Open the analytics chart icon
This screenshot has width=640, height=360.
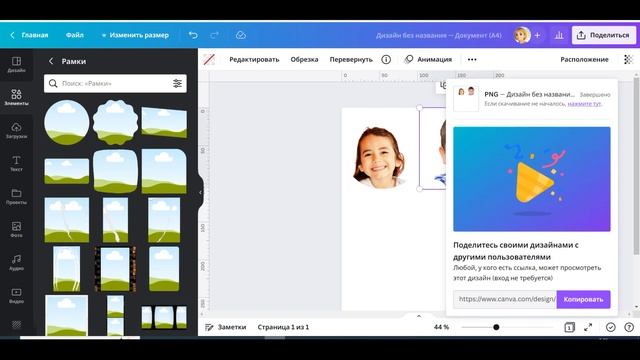click(x=559, y=36)
